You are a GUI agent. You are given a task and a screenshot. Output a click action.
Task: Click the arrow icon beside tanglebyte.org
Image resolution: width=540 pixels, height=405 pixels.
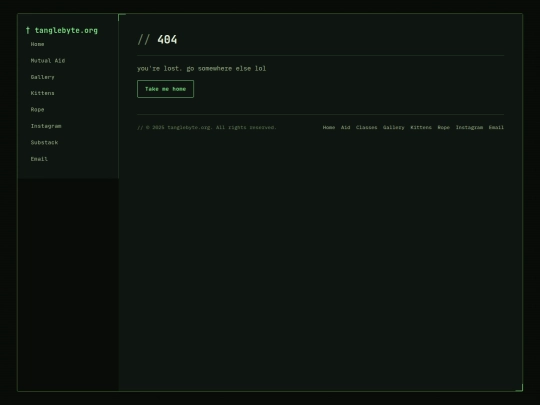(x=28, y=30)
